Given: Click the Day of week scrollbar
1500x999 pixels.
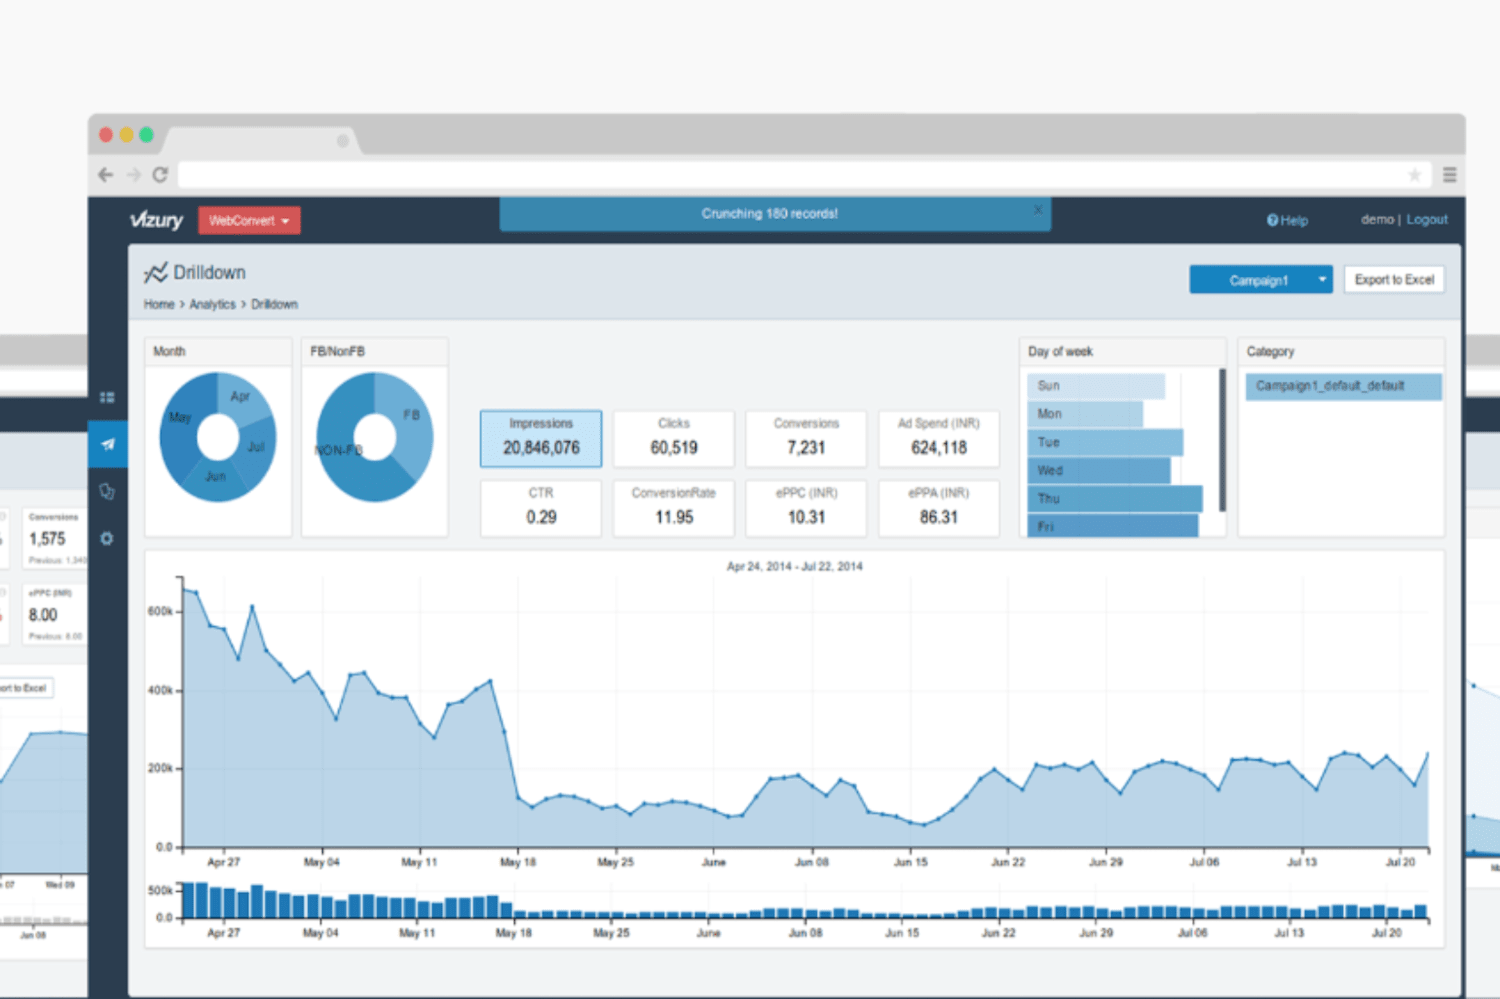Looking at the screenshot, I should coord(1222,440).
